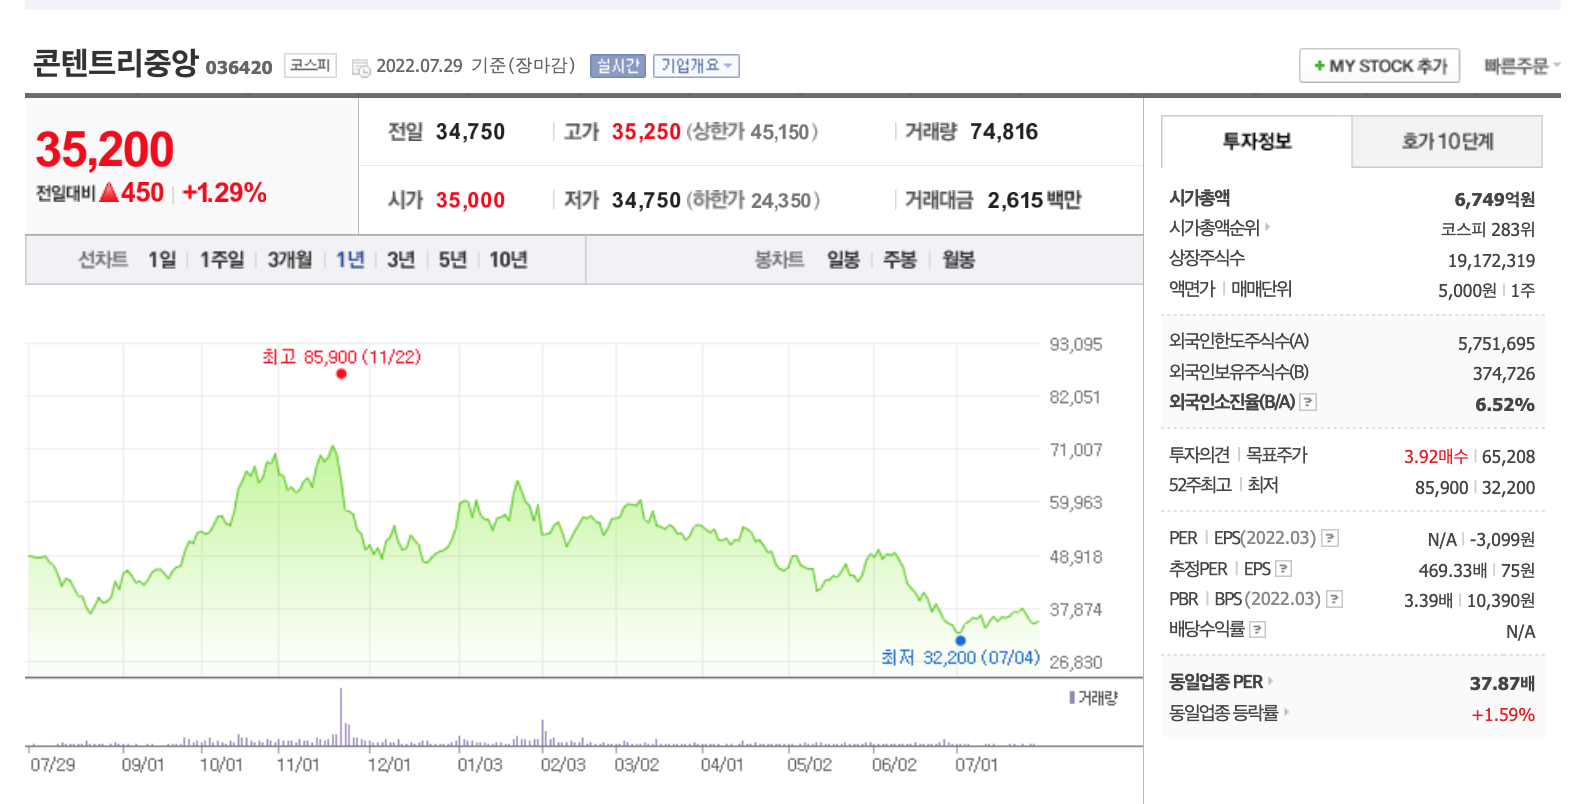Open help icon beside BPS(2022.03)
Screen dimensions: 1582x804
(1334, 599)
